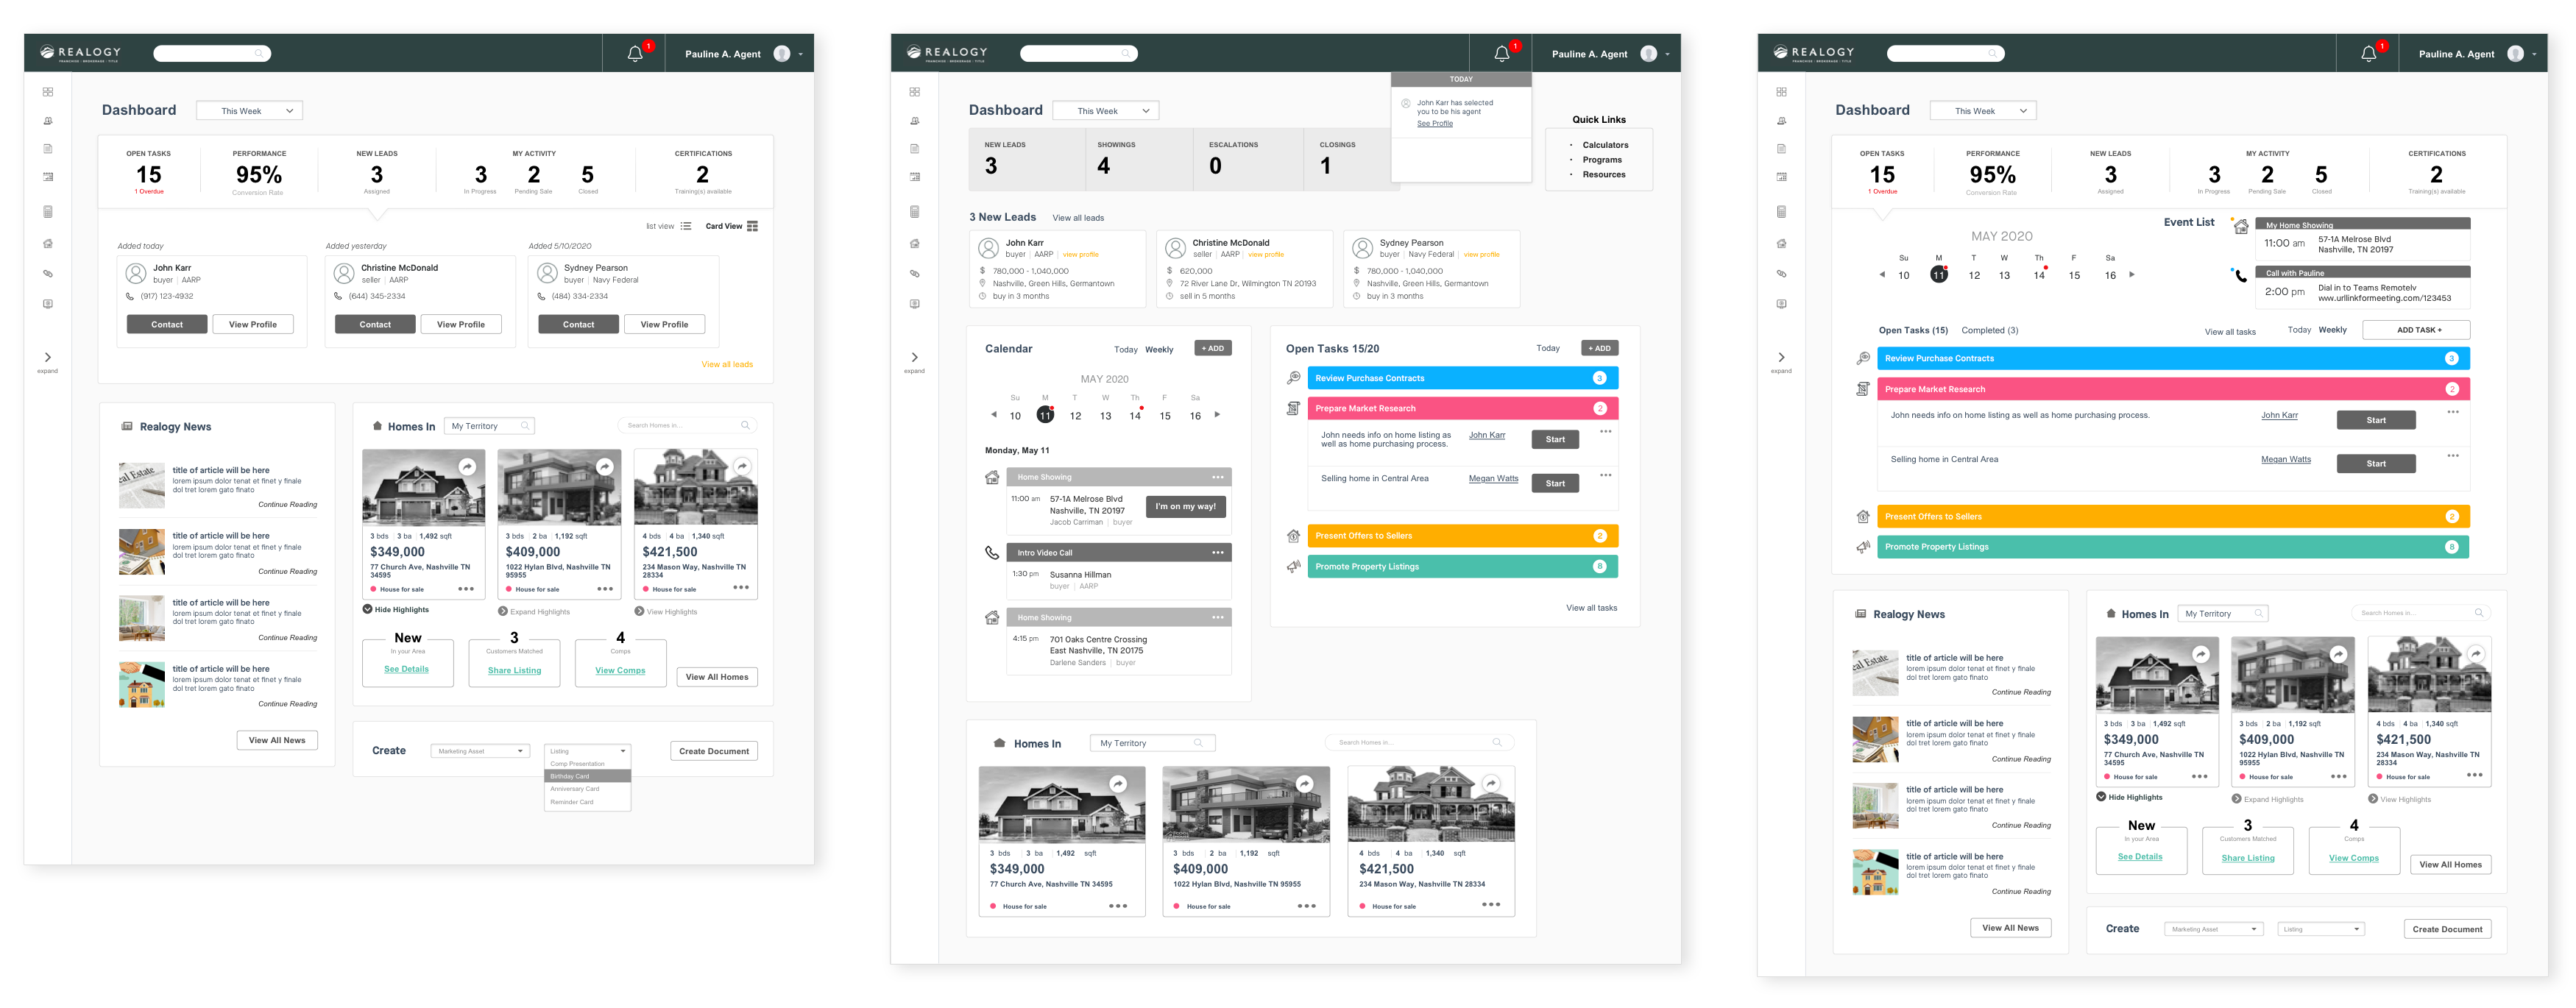Toggle Hide Highlights checkbox in leftmost dashboard

tap(367, 609)
